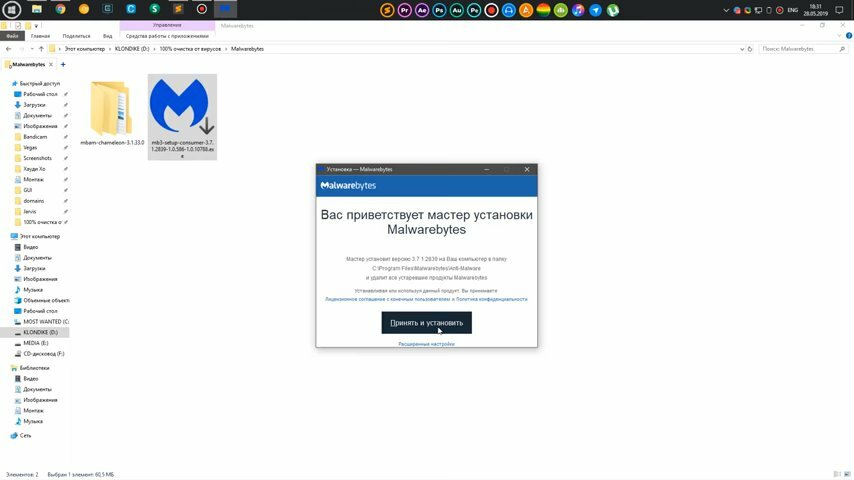Image resolution: width=854 pixels, height=480 pixels.
Task: Open Jarvis folder in quick access
Action: coord(30,211)
